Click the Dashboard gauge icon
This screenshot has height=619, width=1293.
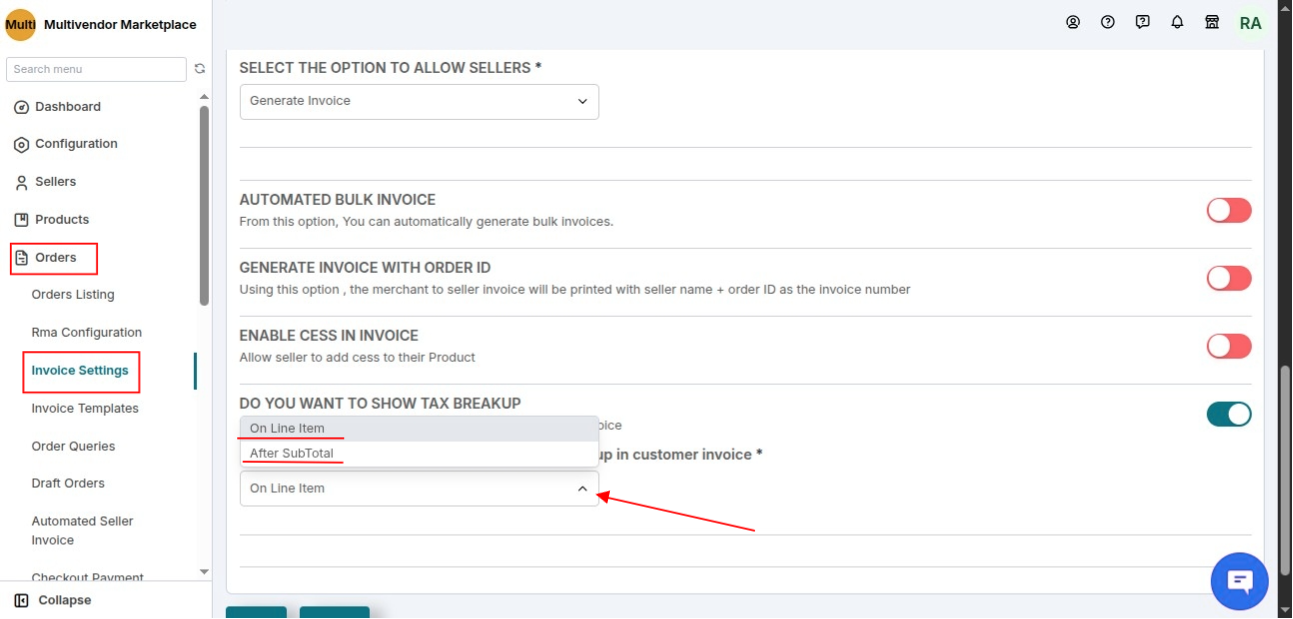[x=21, y=107]
